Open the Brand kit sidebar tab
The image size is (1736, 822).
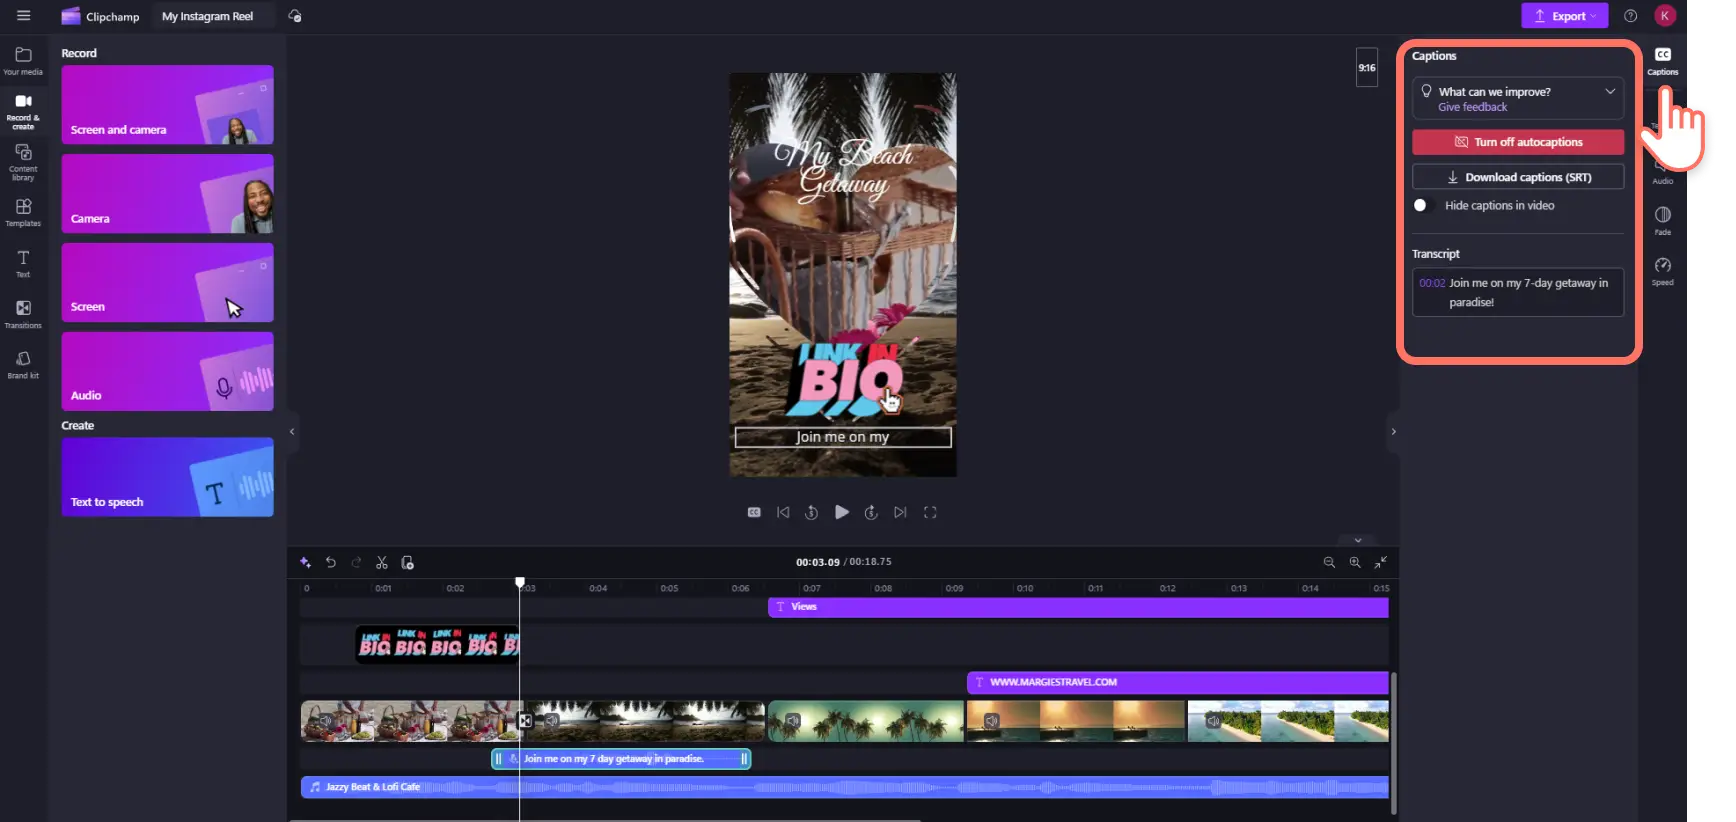tap(23, 365)
